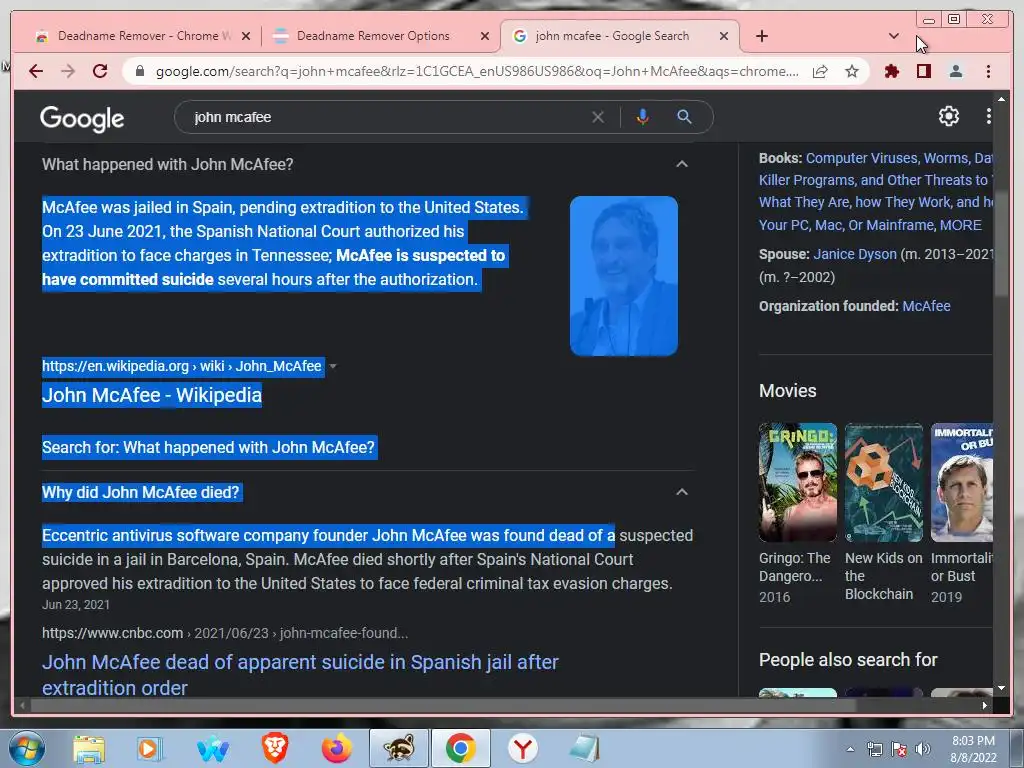This screenshot has height=768, width=1024.
Task: Click Search for: What happened with John McAfee
Action: [x=208, y=447]
